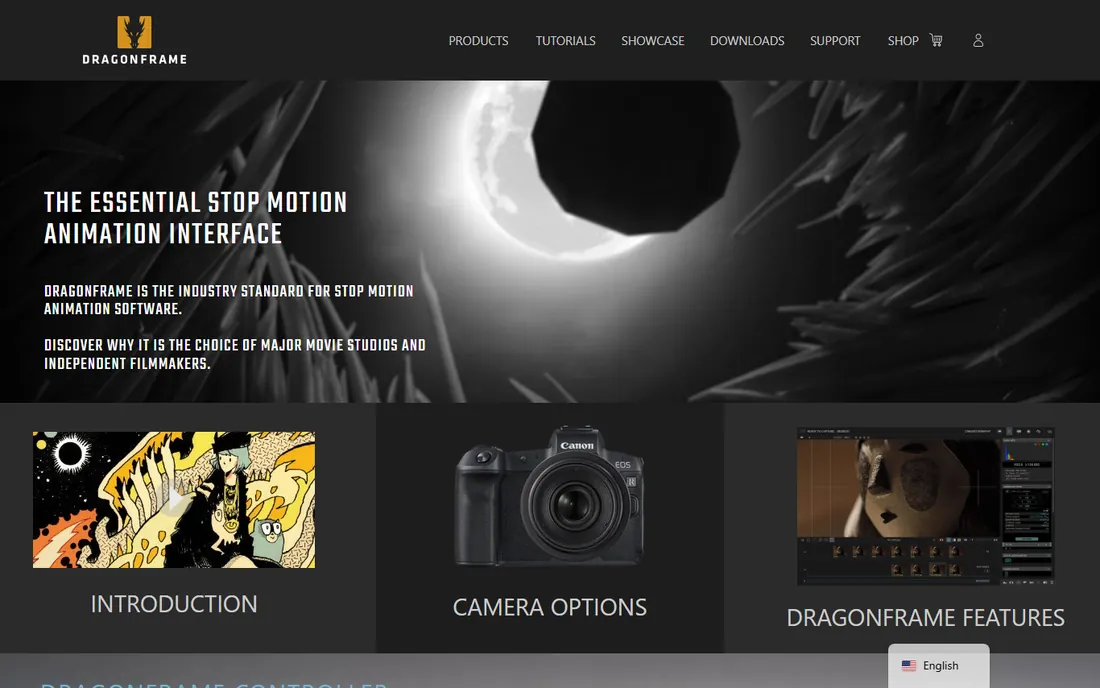Open the Dragonframe Features link
1100x688 pixels.
[925, 618]
